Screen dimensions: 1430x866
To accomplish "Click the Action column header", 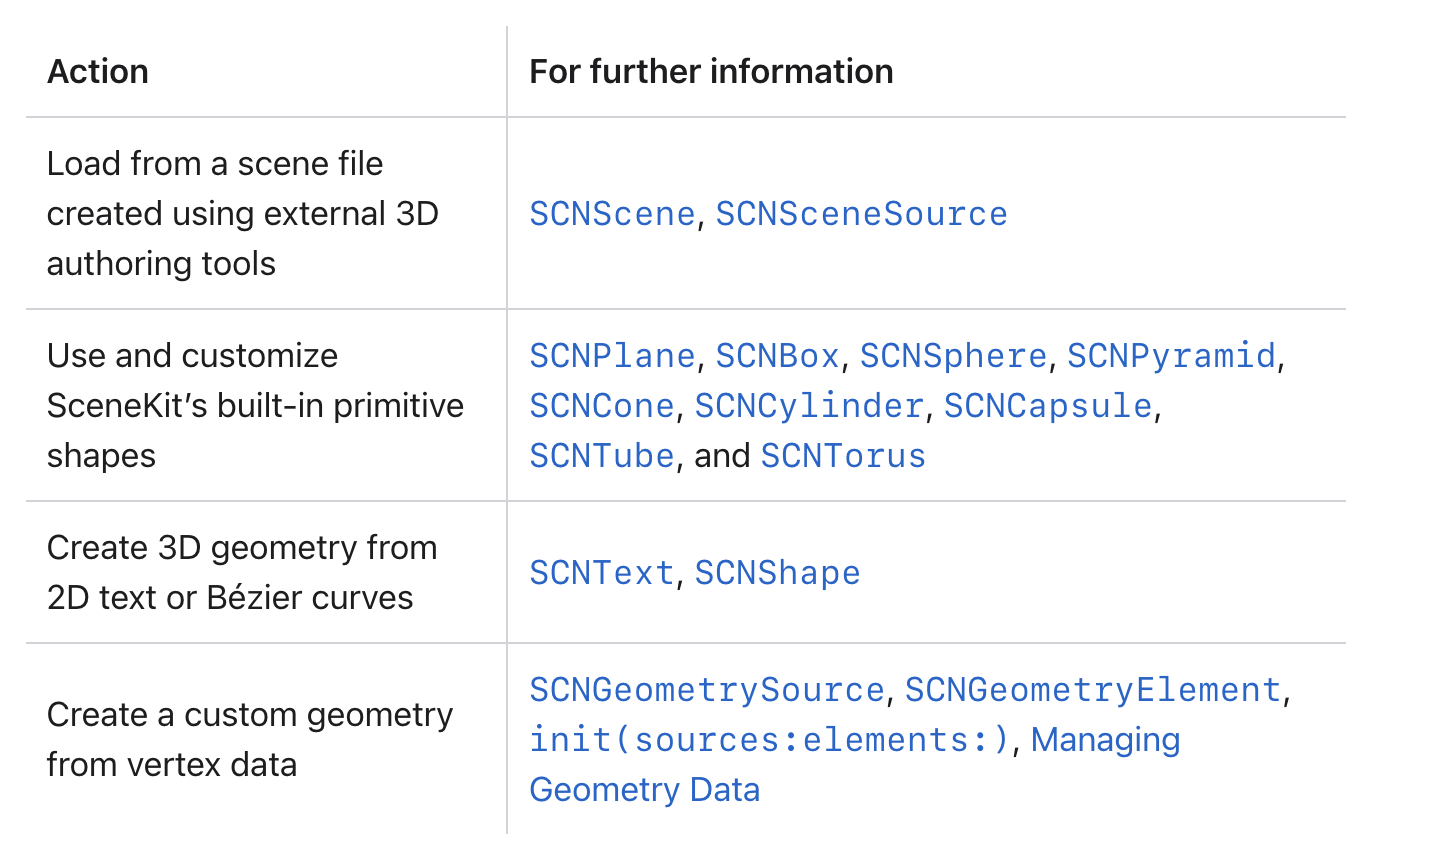I will [98, 72].
